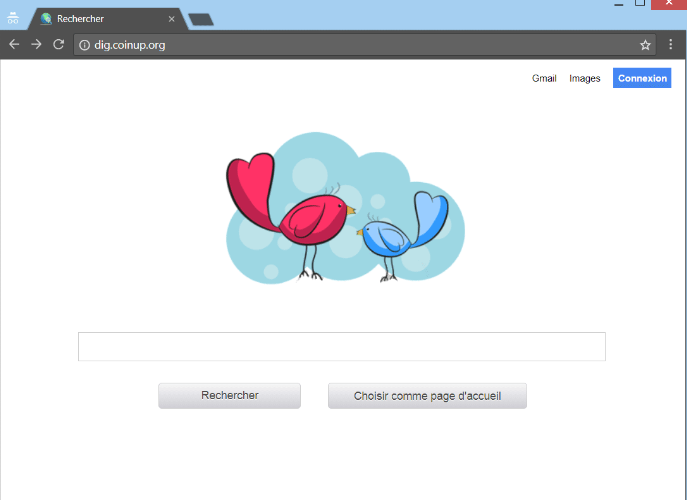Close the browser window
687x500 pixels.
pos(669,4)
